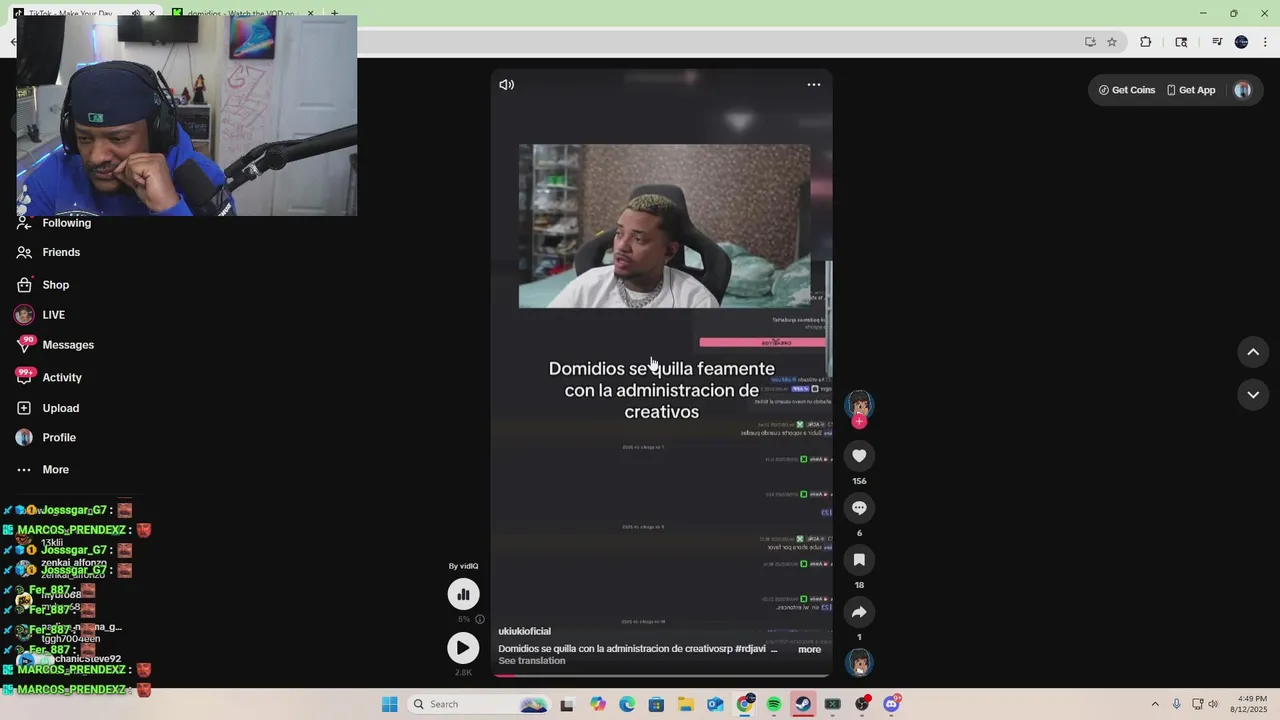Go to next video with down chevron

[1253, 395]
